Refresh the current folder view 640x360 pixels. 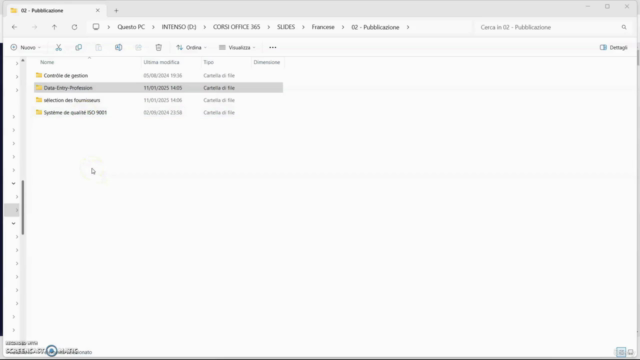(74, 27)
